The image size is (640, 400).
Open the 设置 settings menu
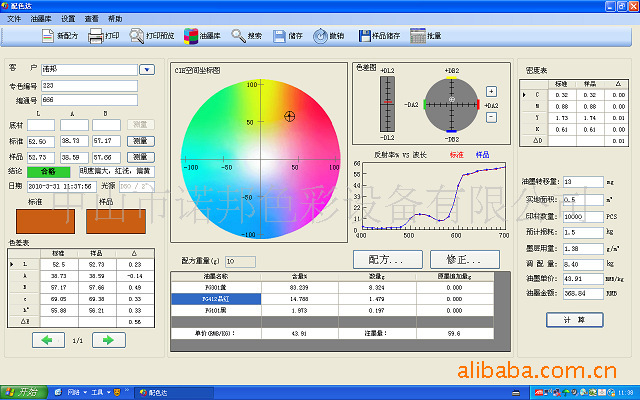point(68,19)
